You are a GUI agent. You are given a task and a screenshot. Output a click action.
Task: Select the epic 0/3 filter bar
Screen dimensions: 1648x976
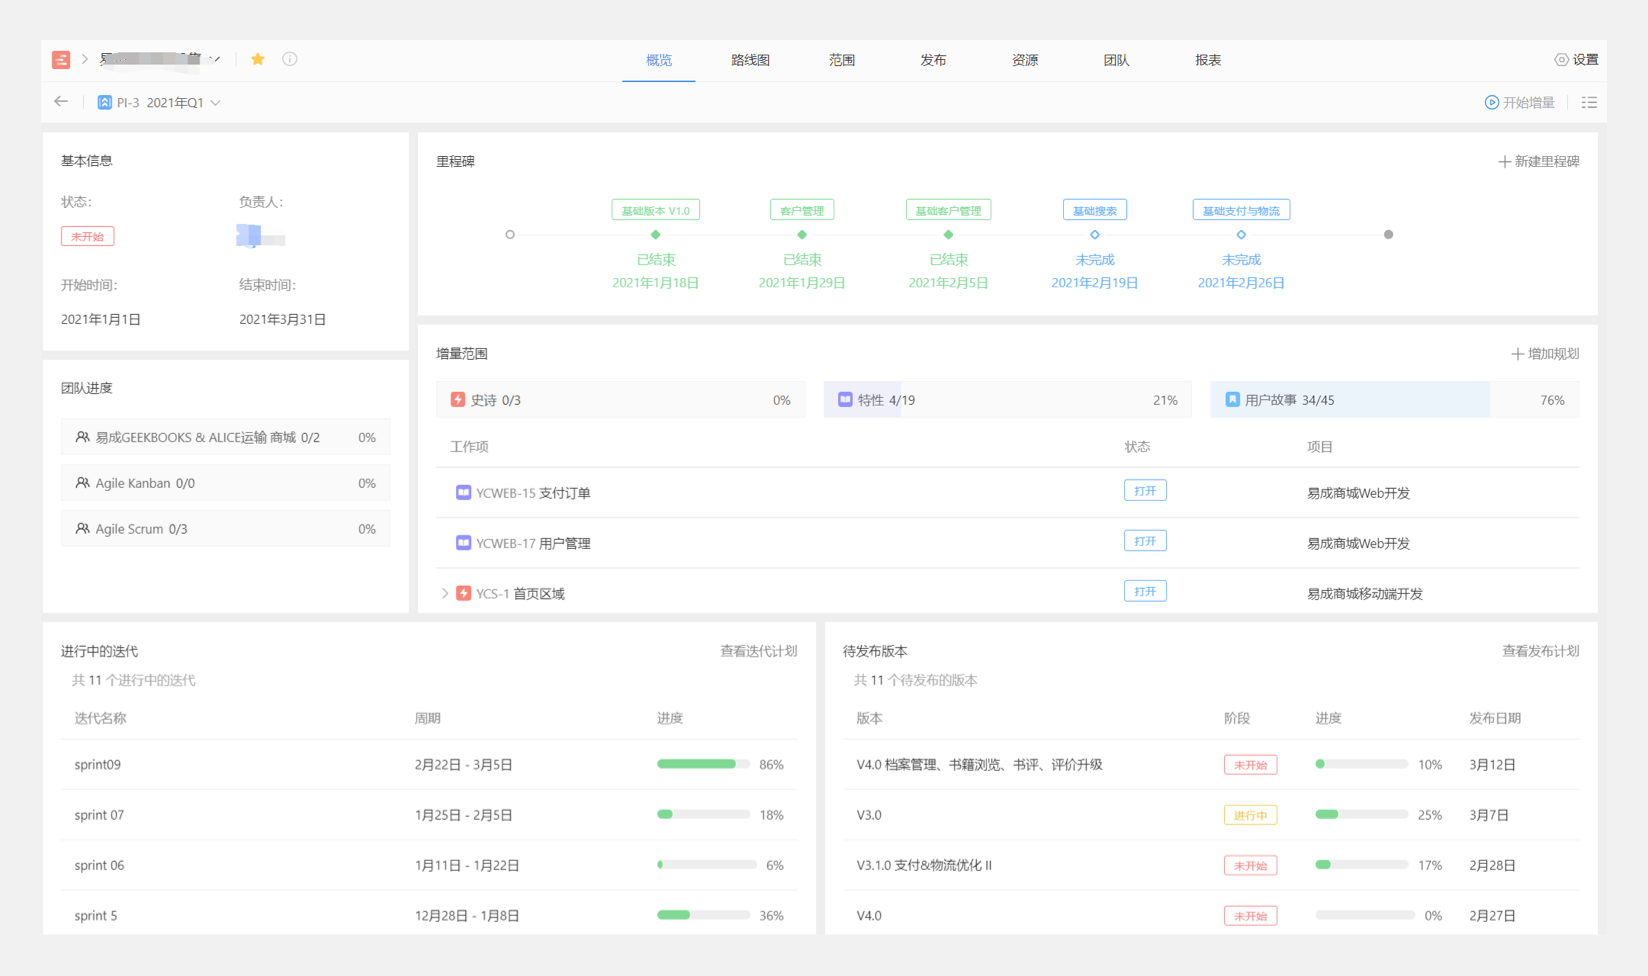coord(620,400)
